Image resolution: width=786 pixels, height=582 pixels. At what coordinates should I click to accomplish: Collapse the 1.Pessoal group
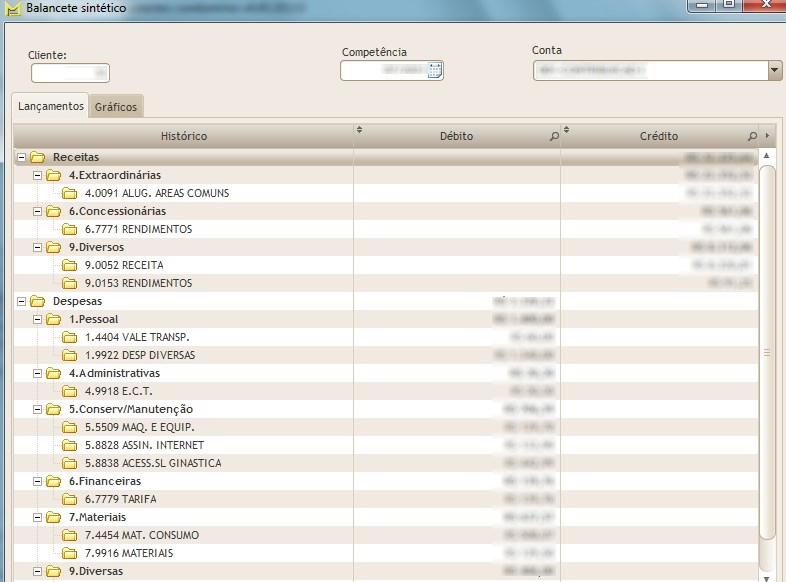tap(38, 319)
